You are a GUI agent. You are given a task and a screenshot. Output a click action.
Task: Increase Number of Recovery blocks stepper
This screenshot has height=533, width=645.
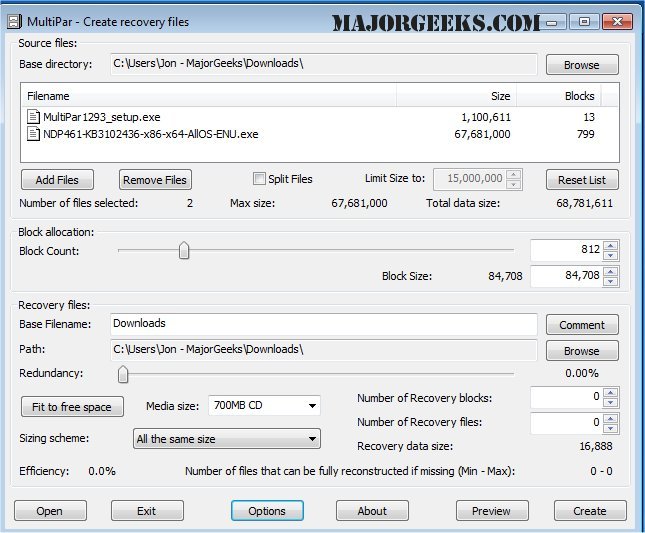click(x=611, y=393)
